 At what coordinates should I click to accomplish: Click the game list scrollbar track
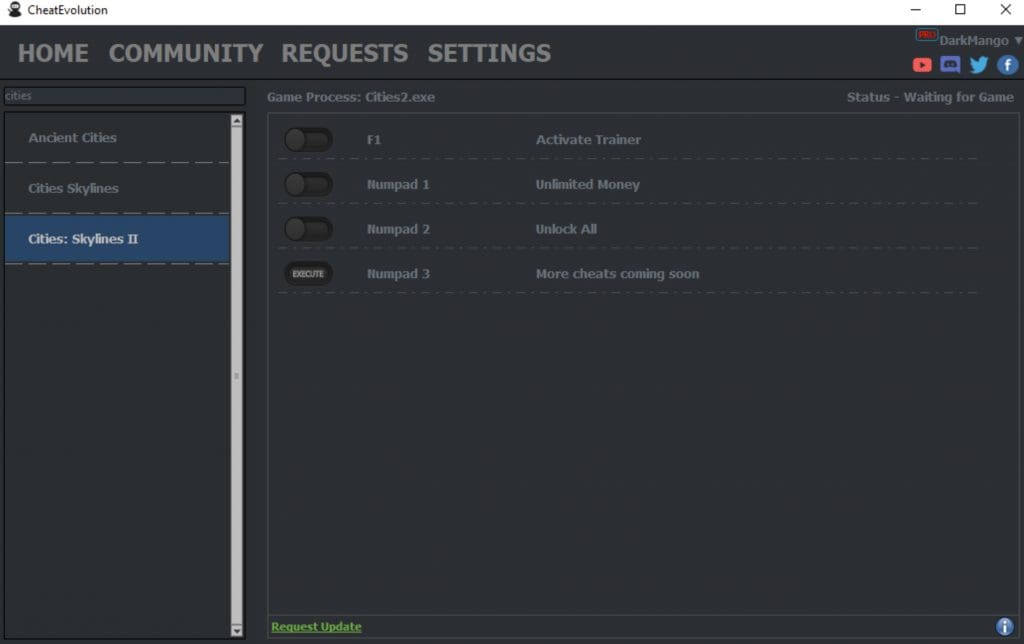pos(236,376)
